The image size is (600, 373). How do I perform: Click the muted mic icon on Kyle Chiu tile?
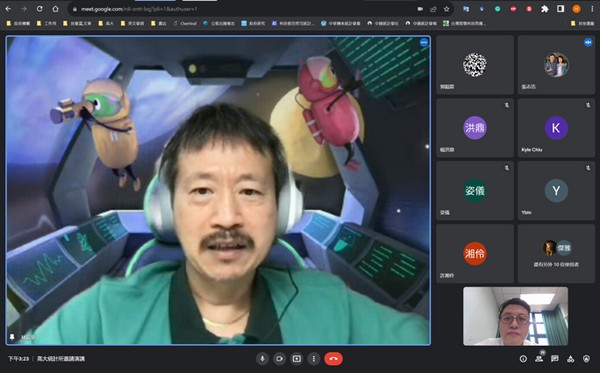tap(588, 105)
